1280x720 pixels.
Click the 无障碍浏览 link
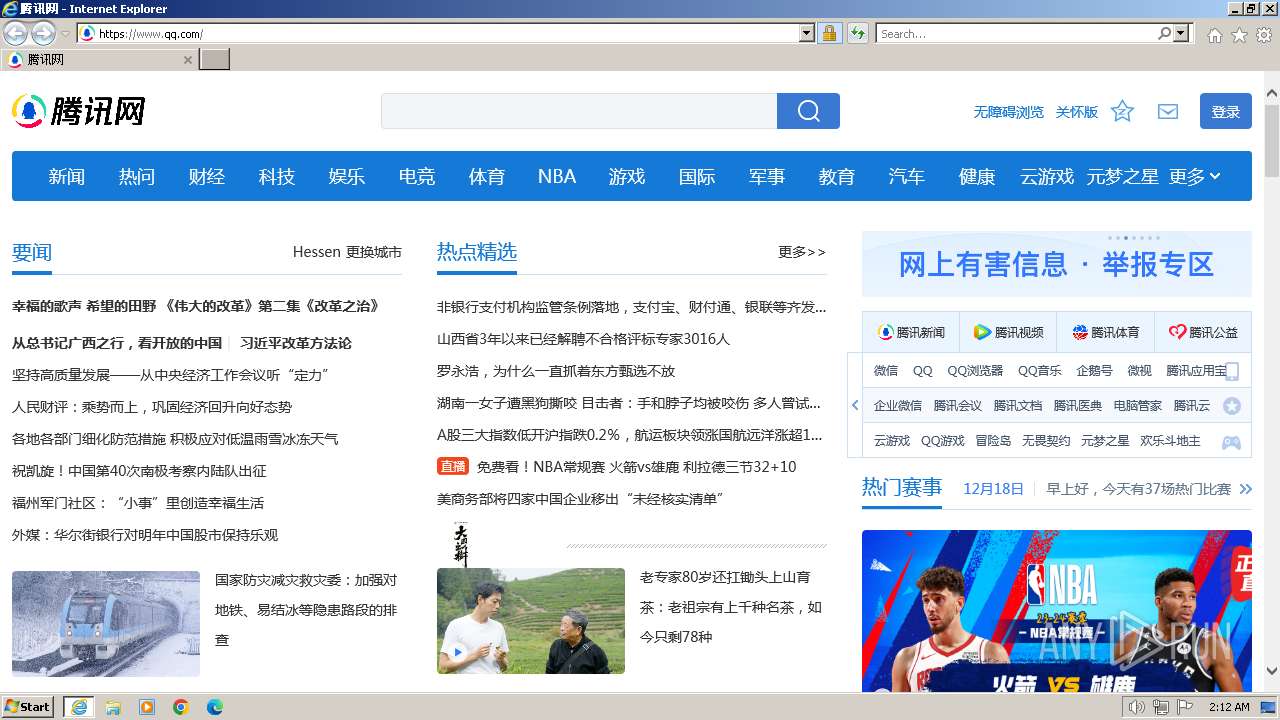1009,112
